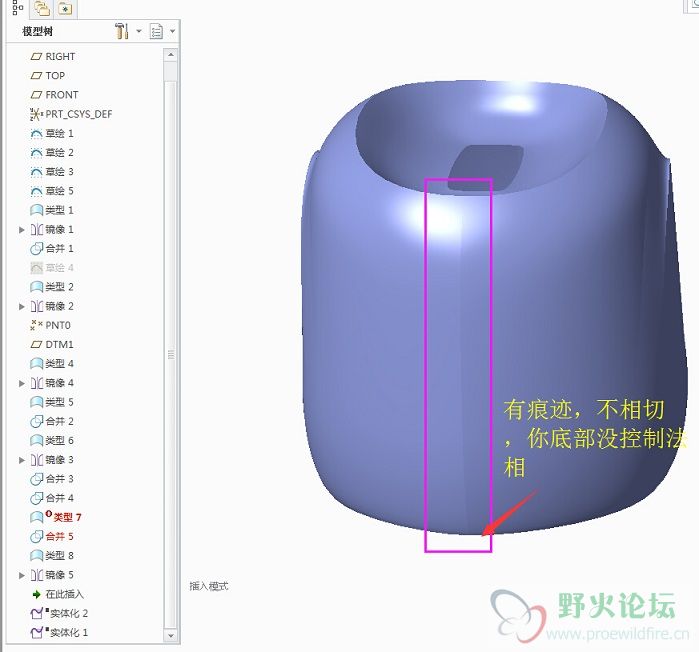
Task: Select the TOP datum plane
Action: pos(47,76)
